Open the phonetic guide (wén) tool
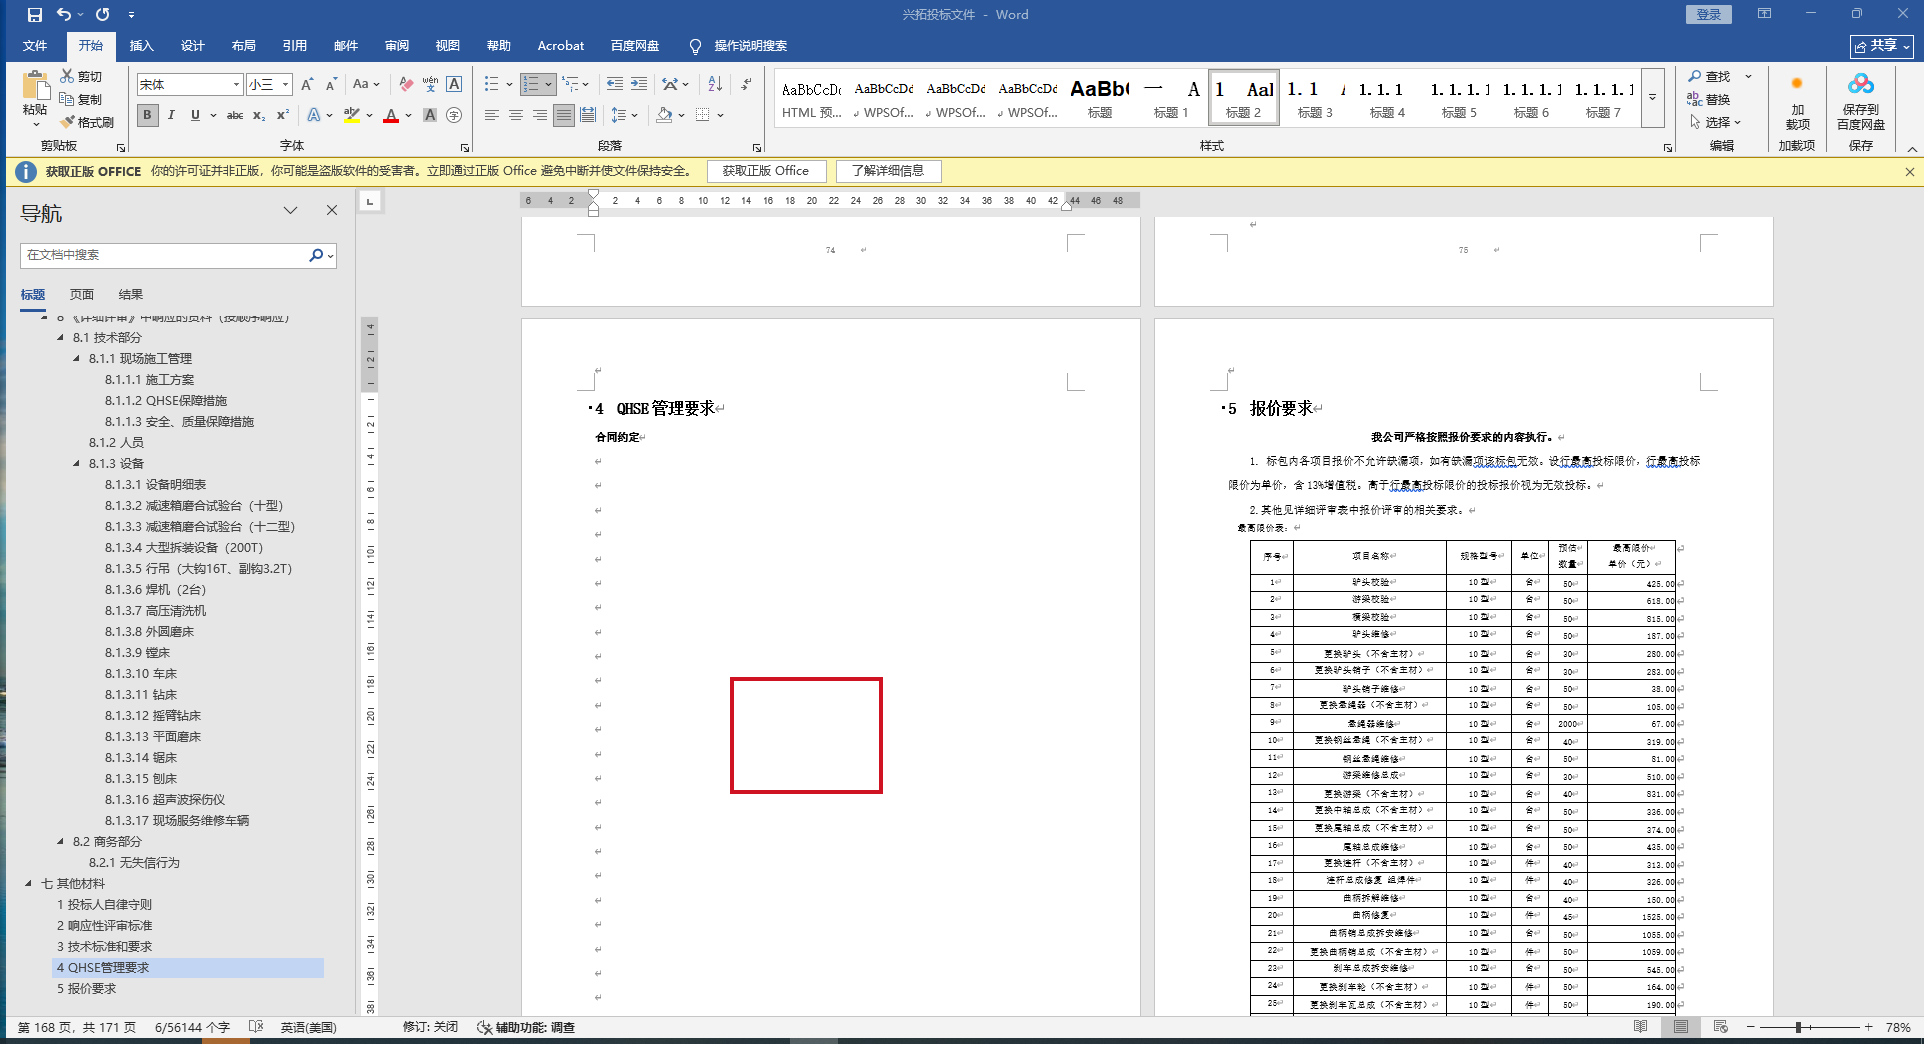1924x1044 pixels. pyautogui.click(x=430, y=85)
